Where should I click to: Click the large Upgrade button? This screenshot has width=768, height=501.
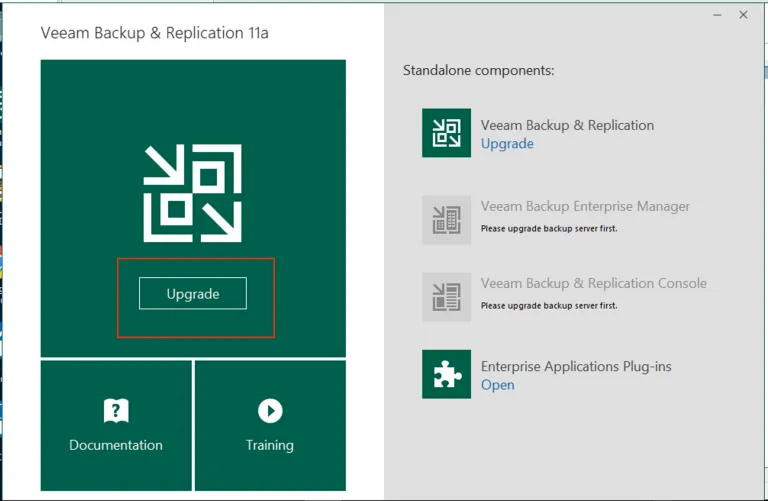point(192,293)
